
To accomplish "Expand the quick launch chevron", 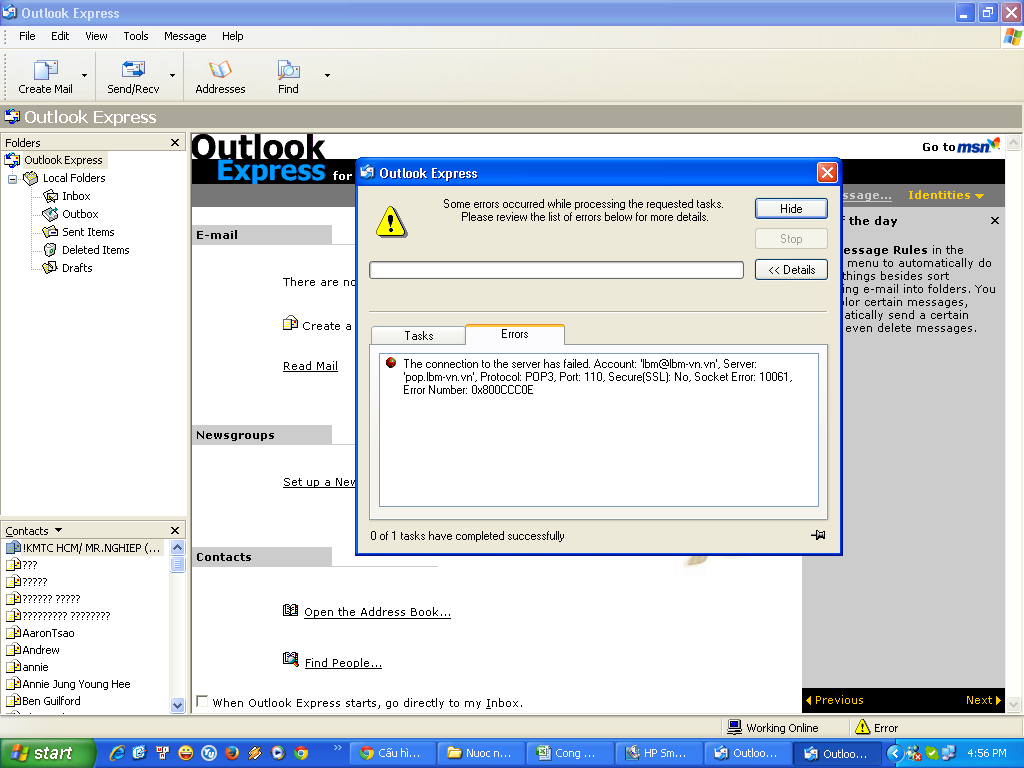I will 338,747.
